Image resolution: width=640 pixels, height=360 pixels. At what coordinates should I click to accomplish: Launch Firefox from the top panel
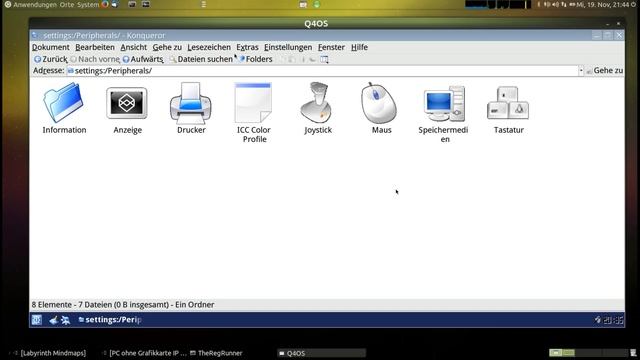click(x=105, y=4)
